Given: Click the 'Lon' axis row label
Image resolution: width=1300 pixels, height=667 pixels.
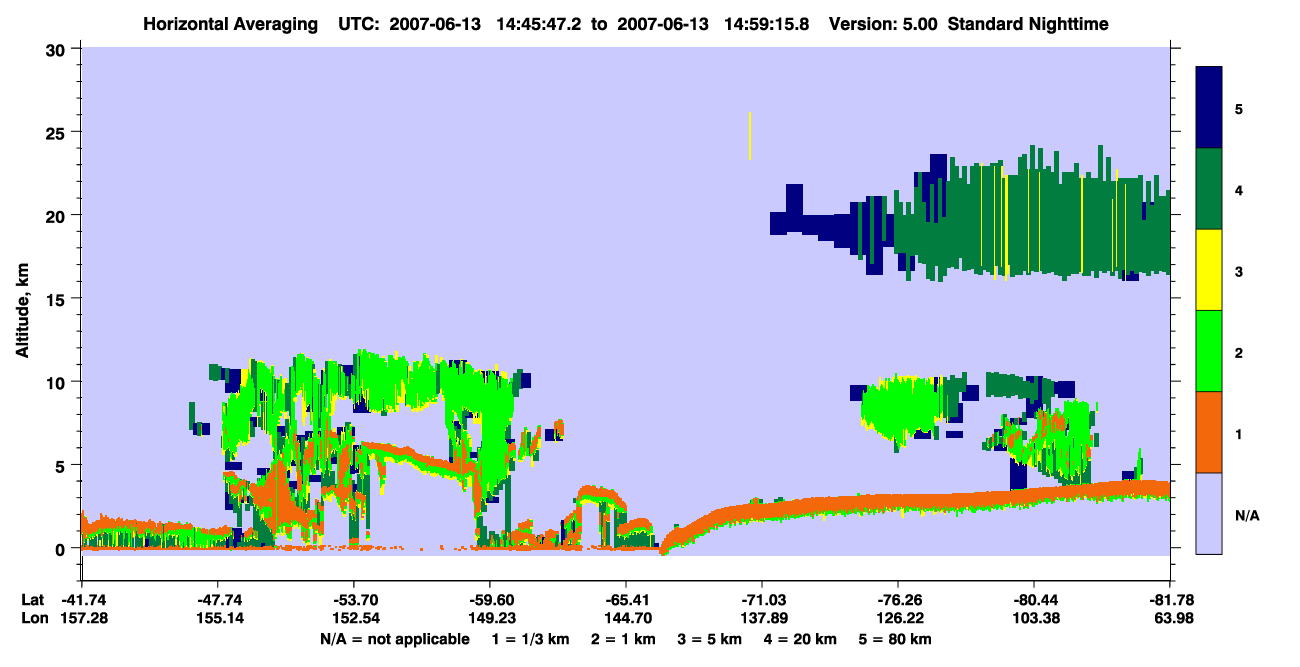Looking at the screenshot, I should click(33, 618).
